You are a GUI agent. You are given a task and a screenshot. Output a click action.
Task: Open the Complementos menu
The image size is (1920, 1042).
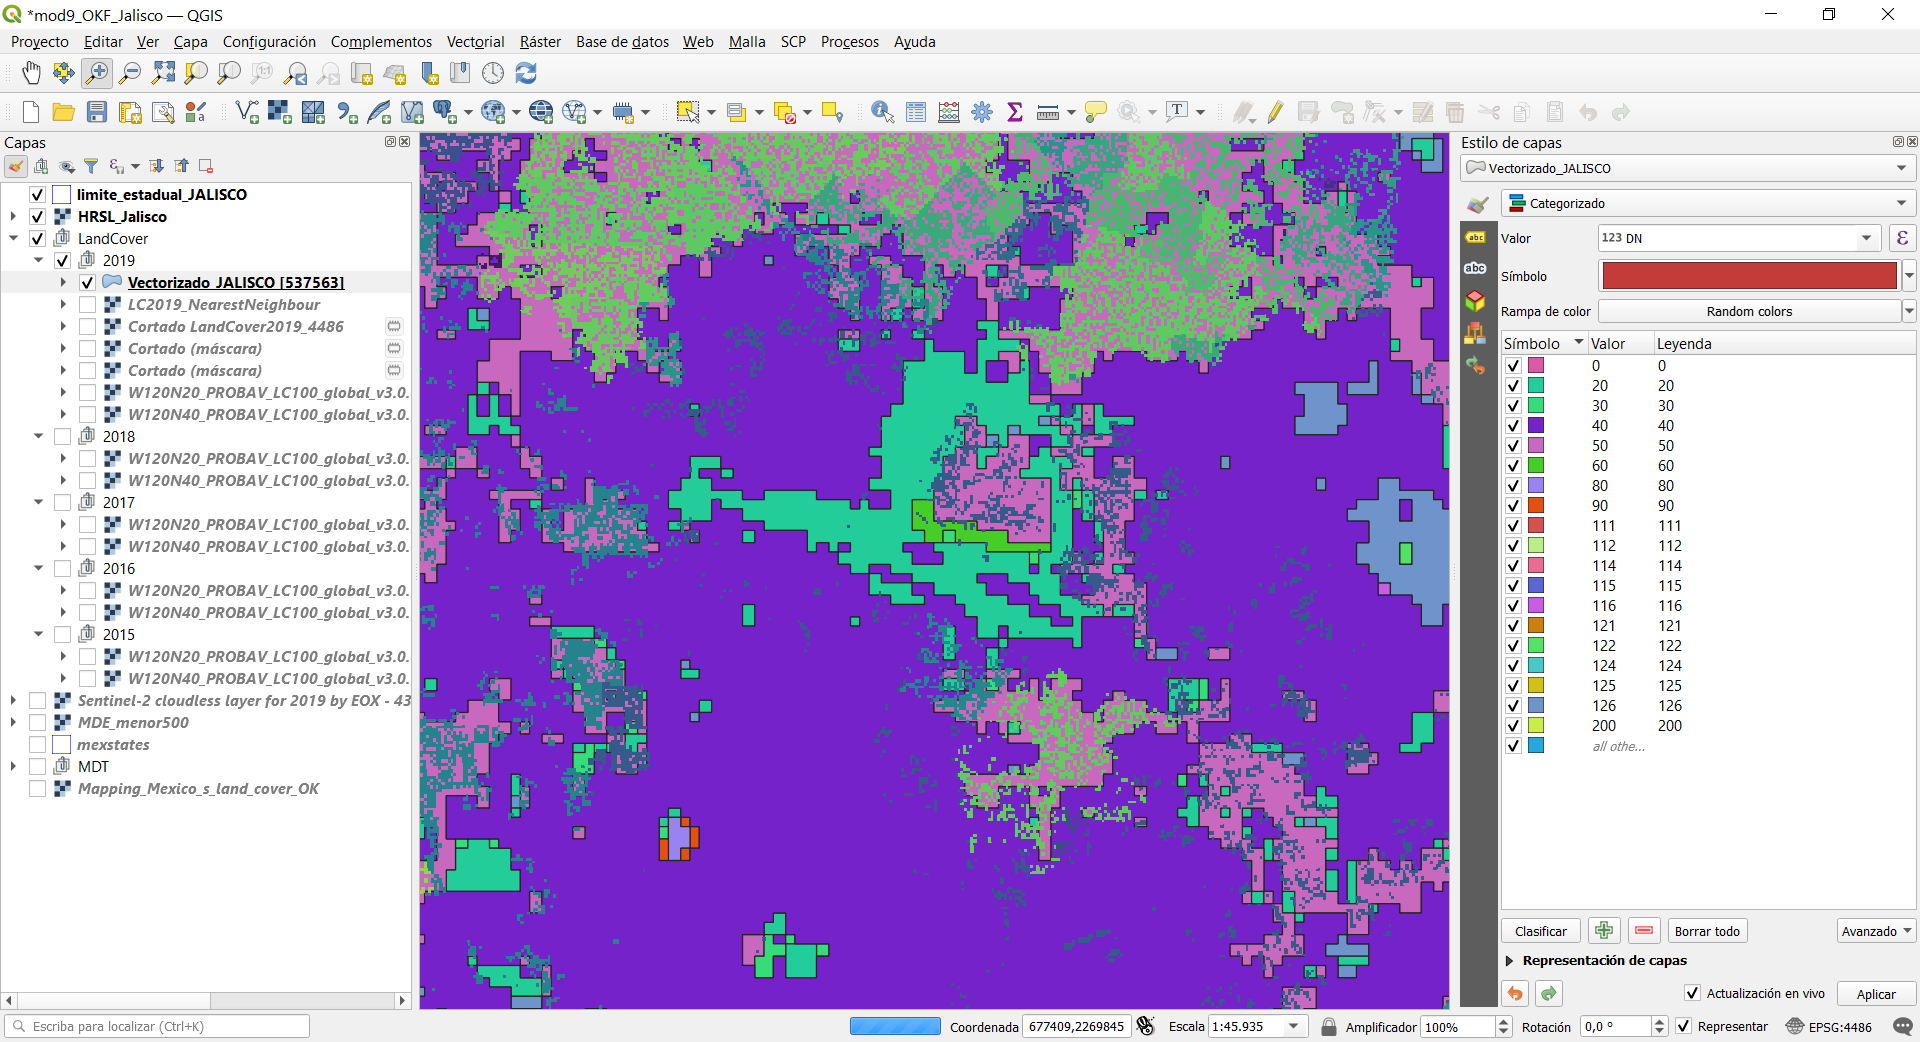click(x=381, y=41)
